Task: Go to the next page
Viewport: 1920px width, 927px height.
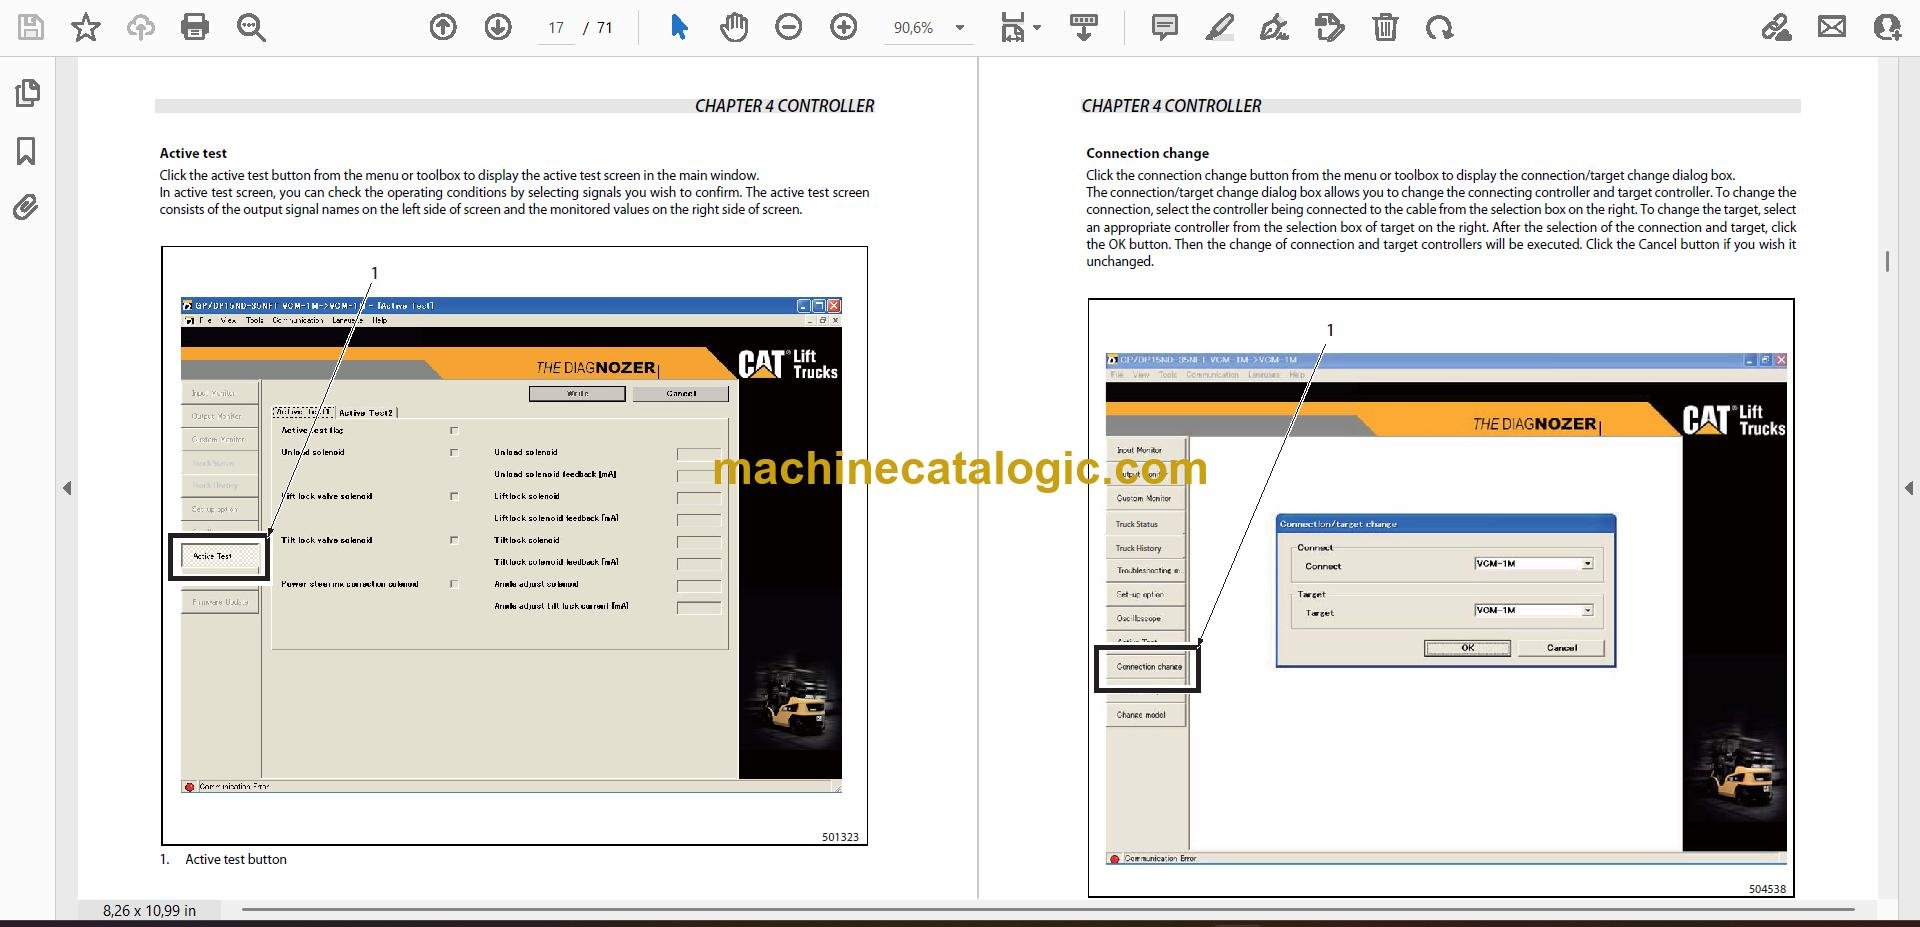Action: click(498, 27)
